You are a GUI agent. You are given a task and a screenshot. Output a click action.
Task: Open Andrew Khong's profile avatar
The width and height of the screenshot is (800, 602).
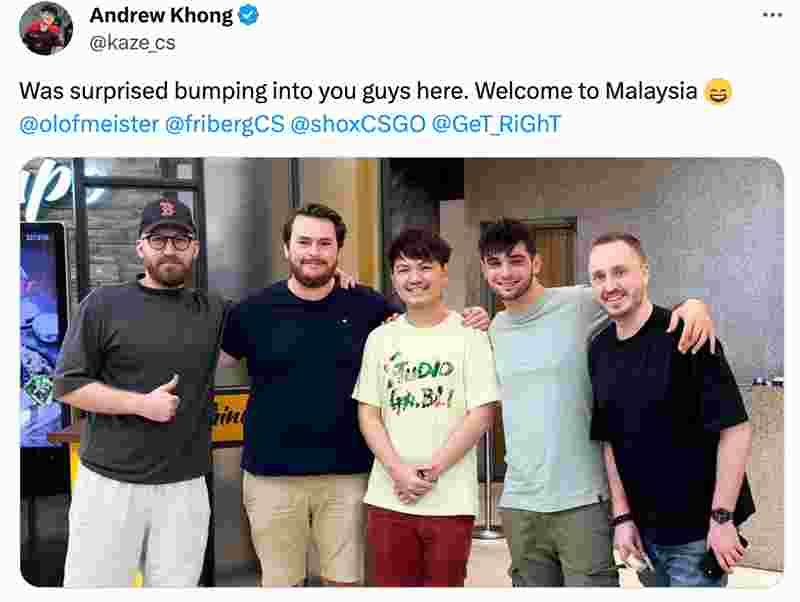pos(46,28)
